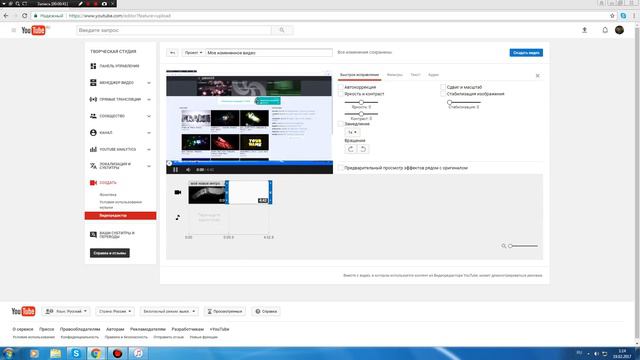Open the account avatar menu

pyautogui.click(x=619, y=30)
